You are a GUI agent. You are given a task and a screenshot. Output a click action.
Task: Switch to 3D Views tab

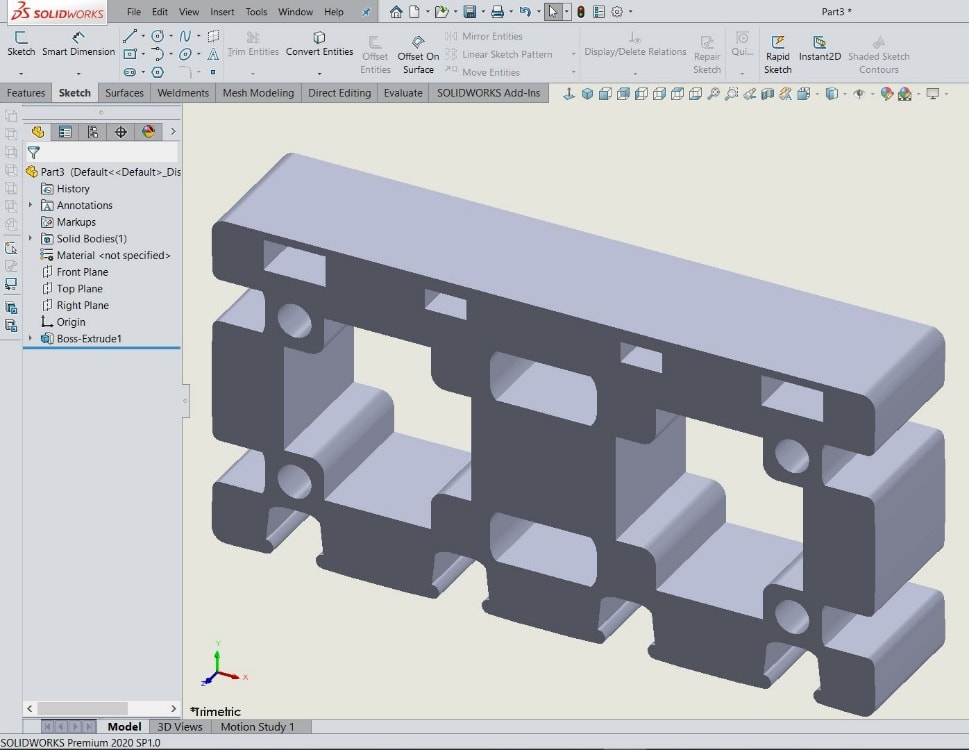180,727
